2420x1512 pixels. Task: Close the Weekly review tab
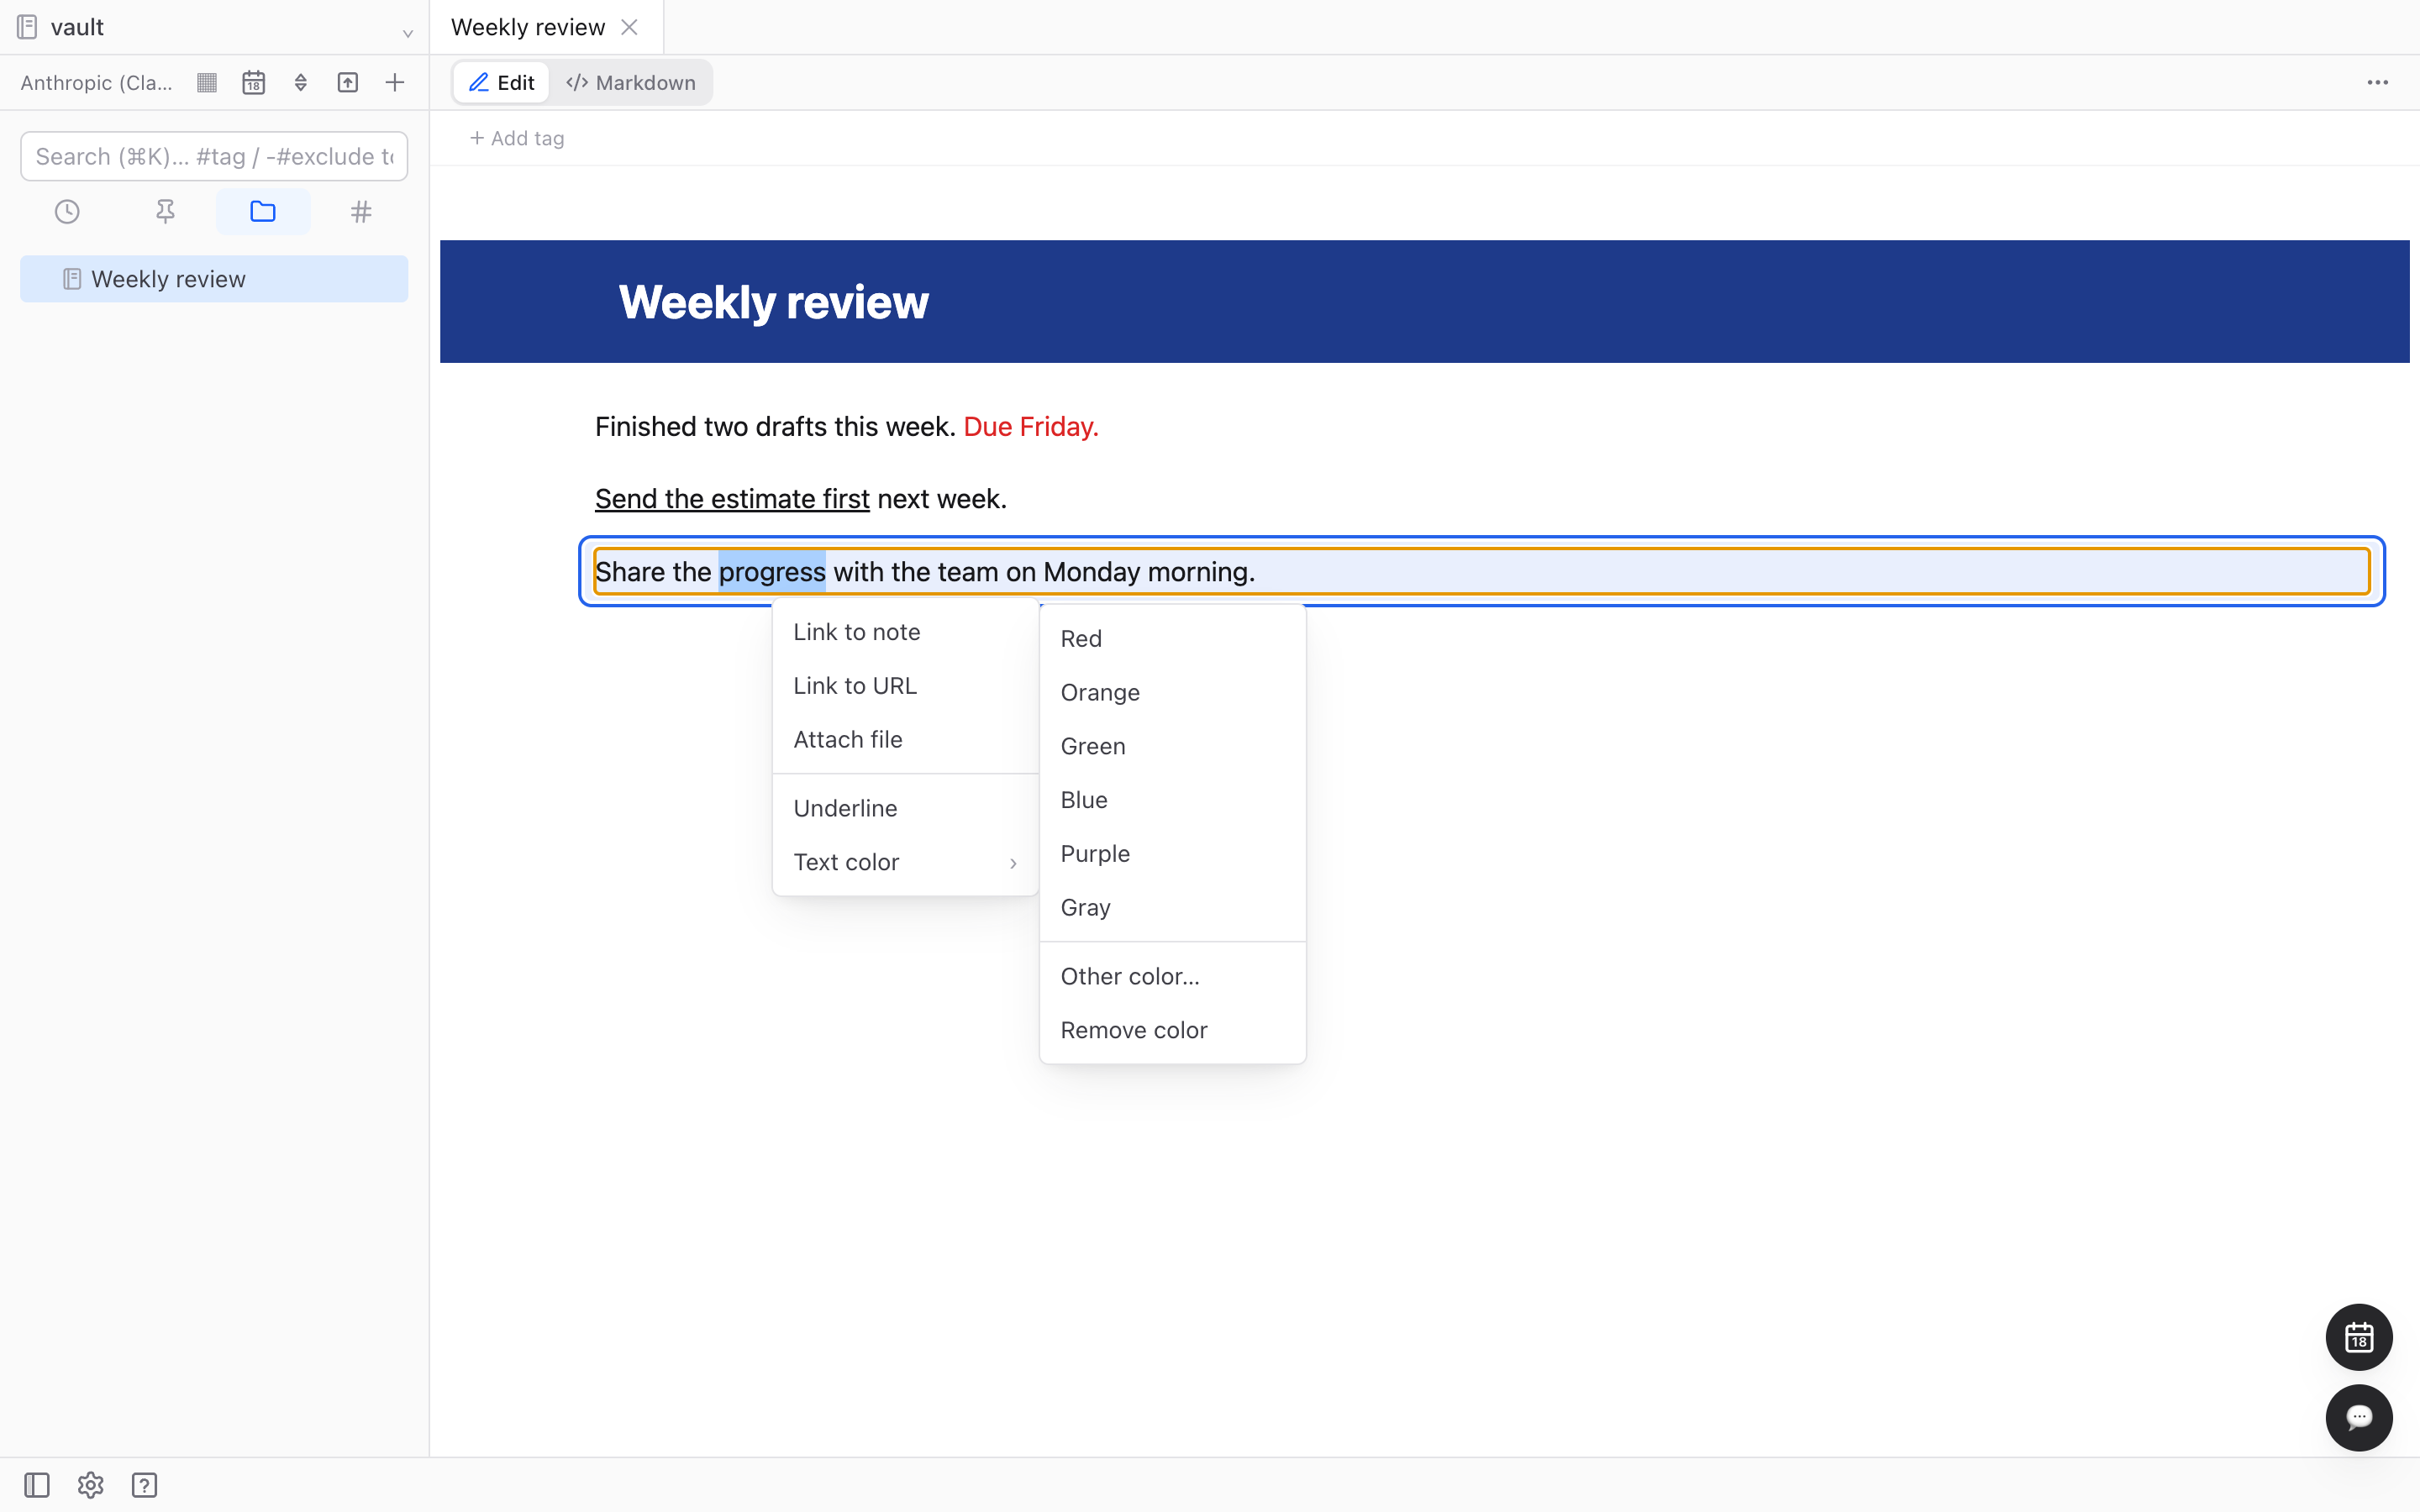pos(629,27)
